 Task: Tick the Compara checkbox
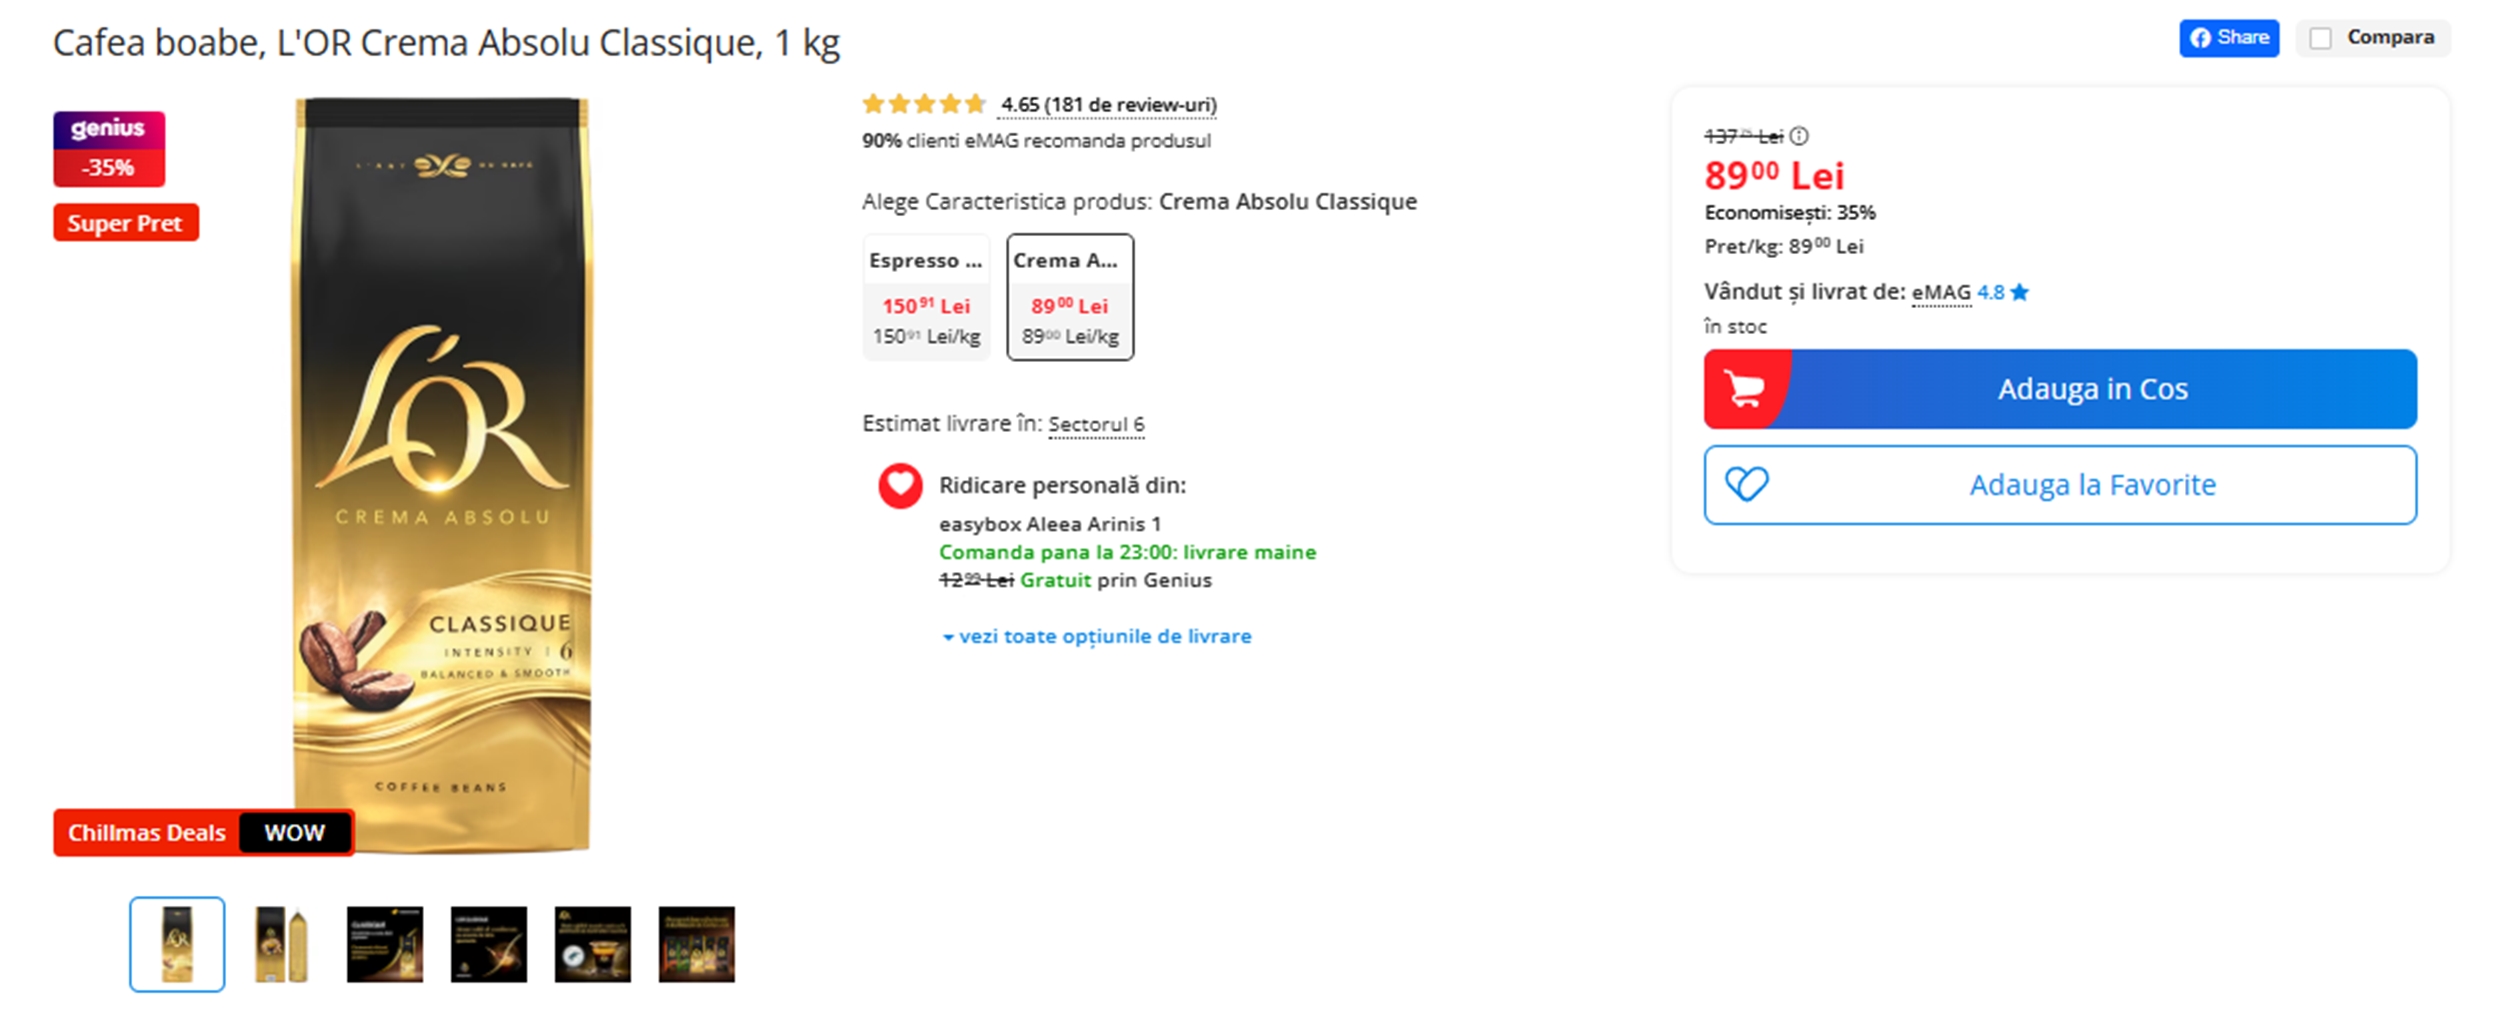point(2321,38)
